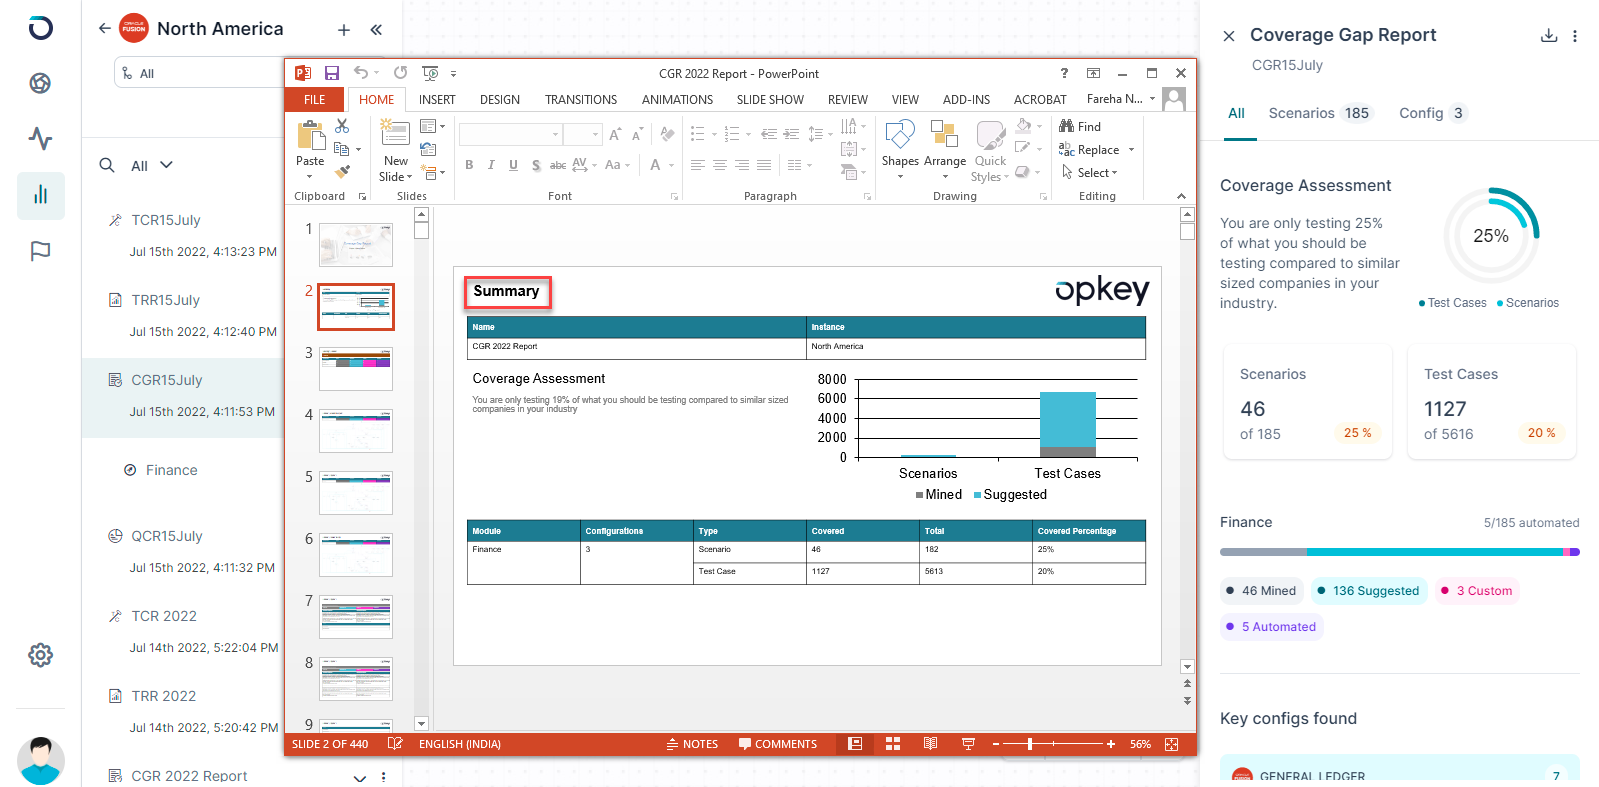
Task: Toggle Italic formatting
Action: [491, 165]
